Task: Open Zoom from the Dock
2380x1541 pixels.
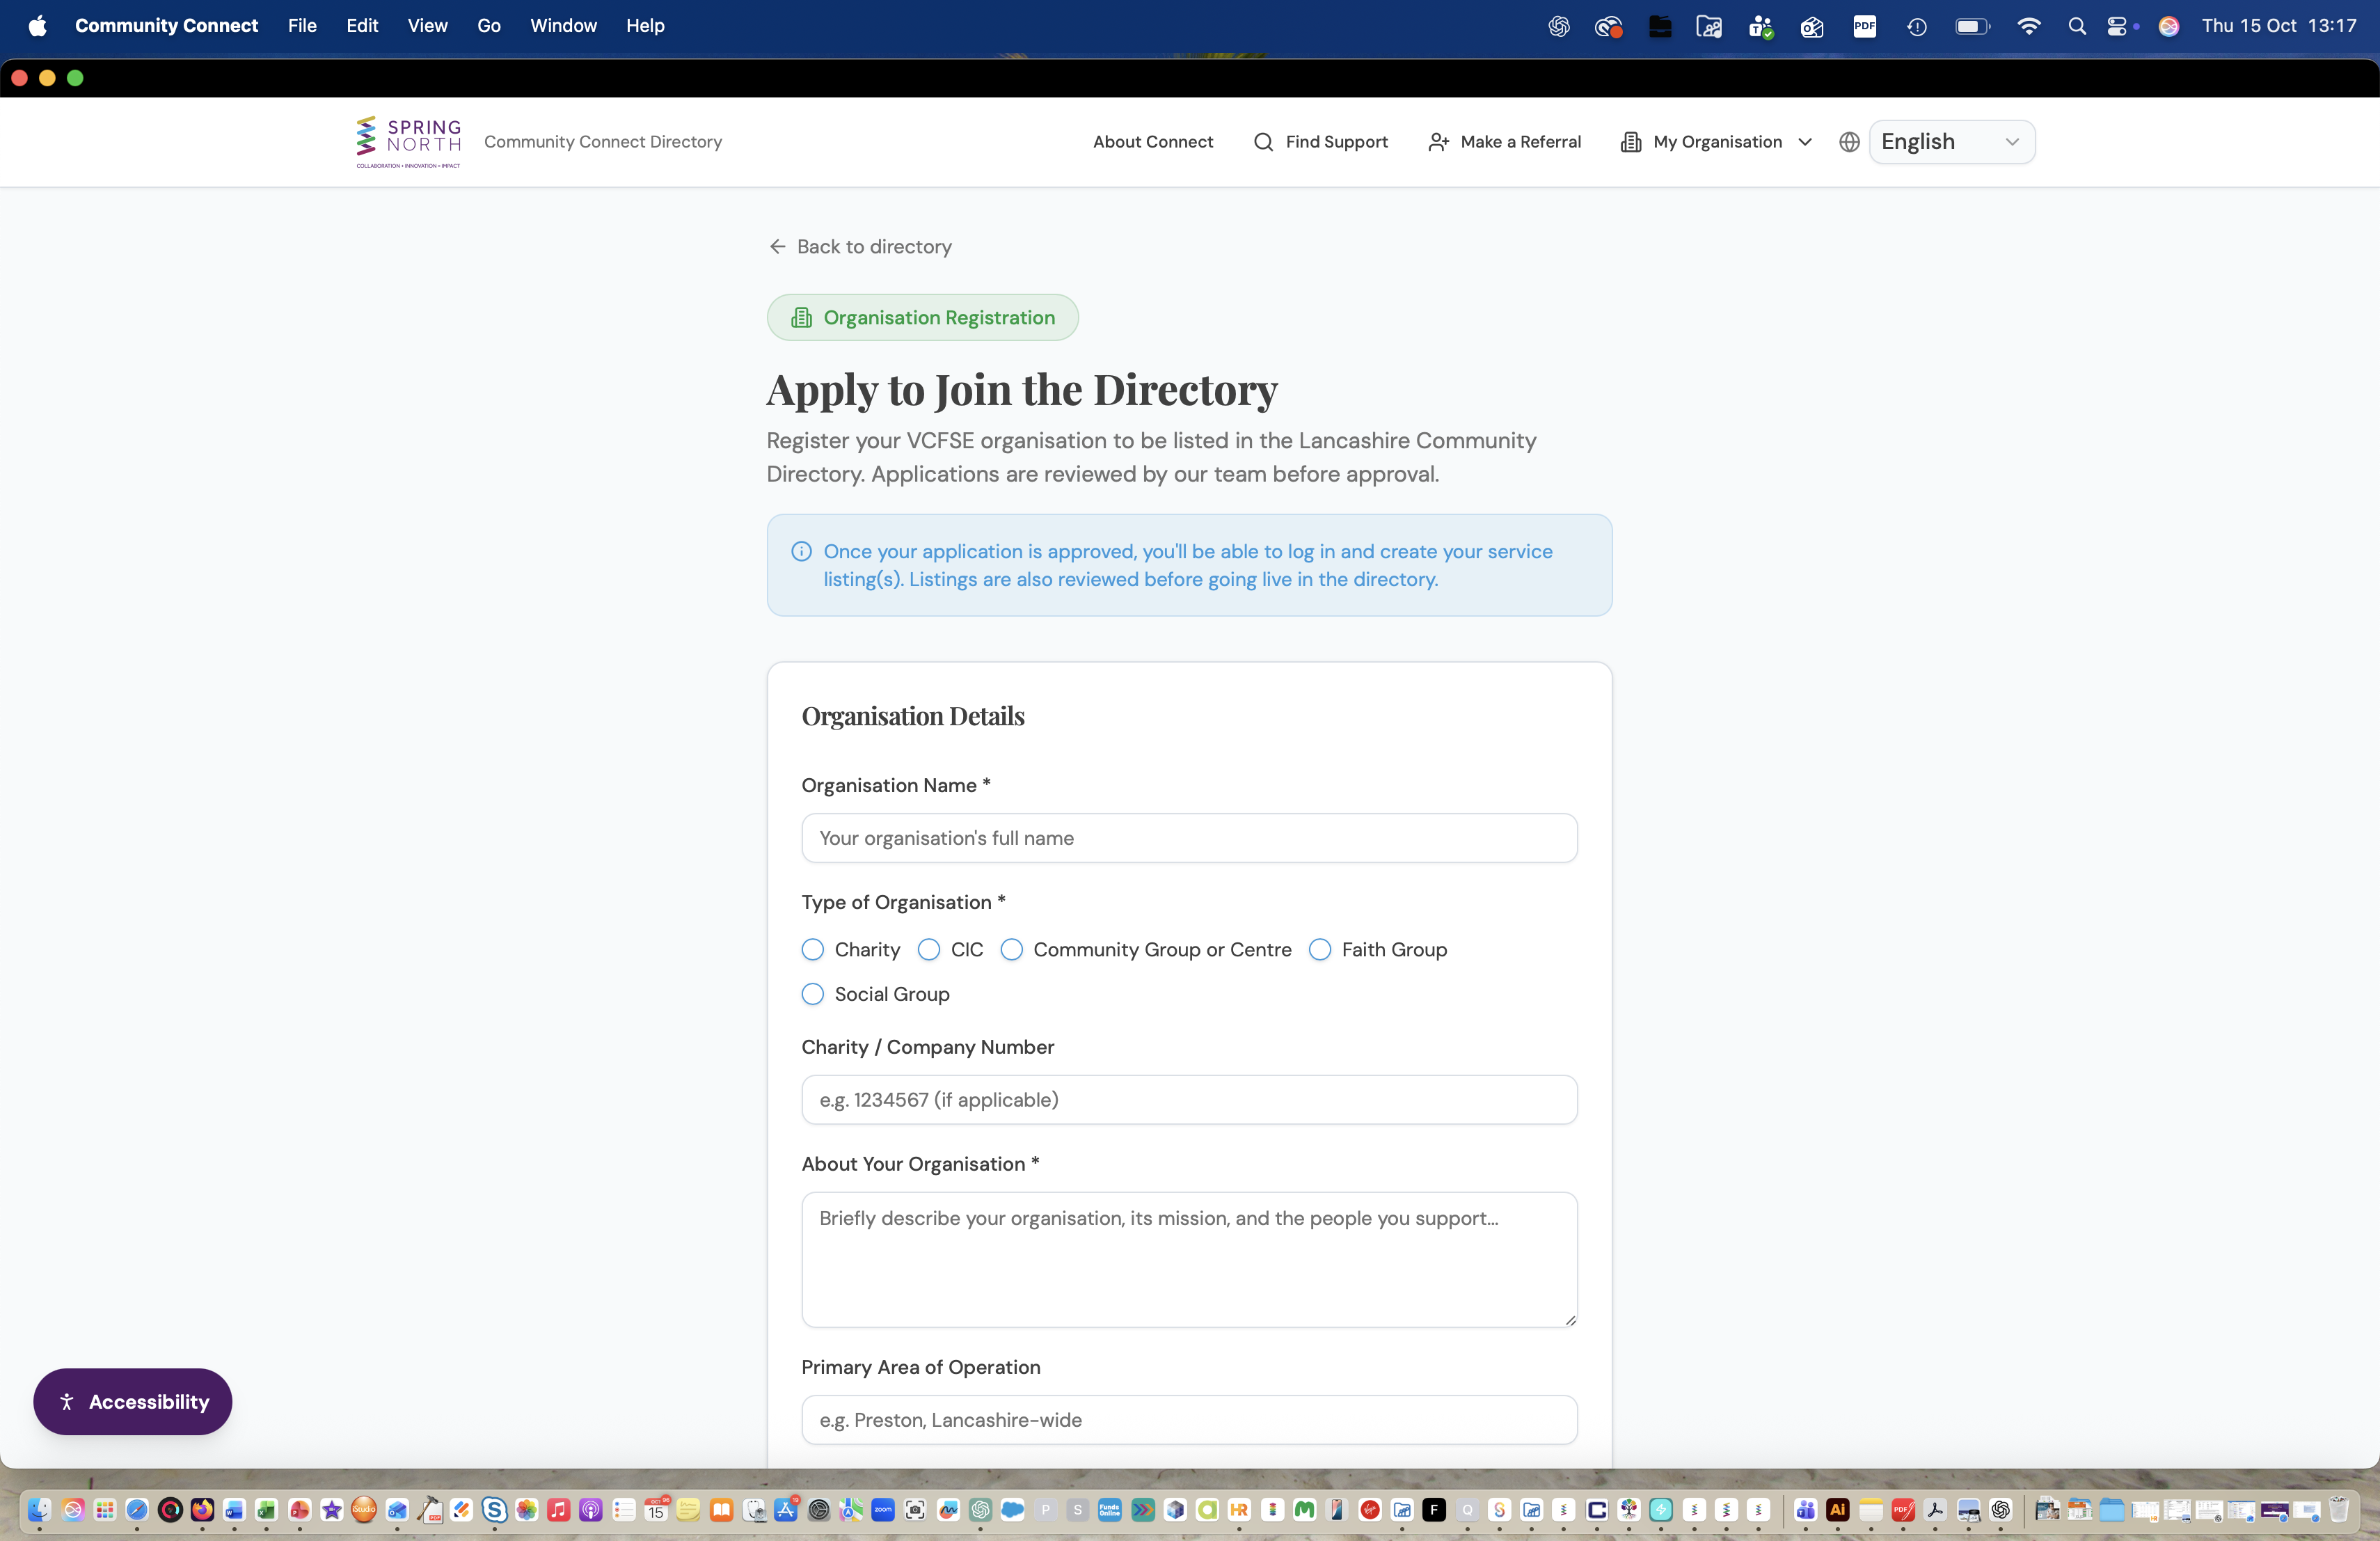Action: point(883,1509)
